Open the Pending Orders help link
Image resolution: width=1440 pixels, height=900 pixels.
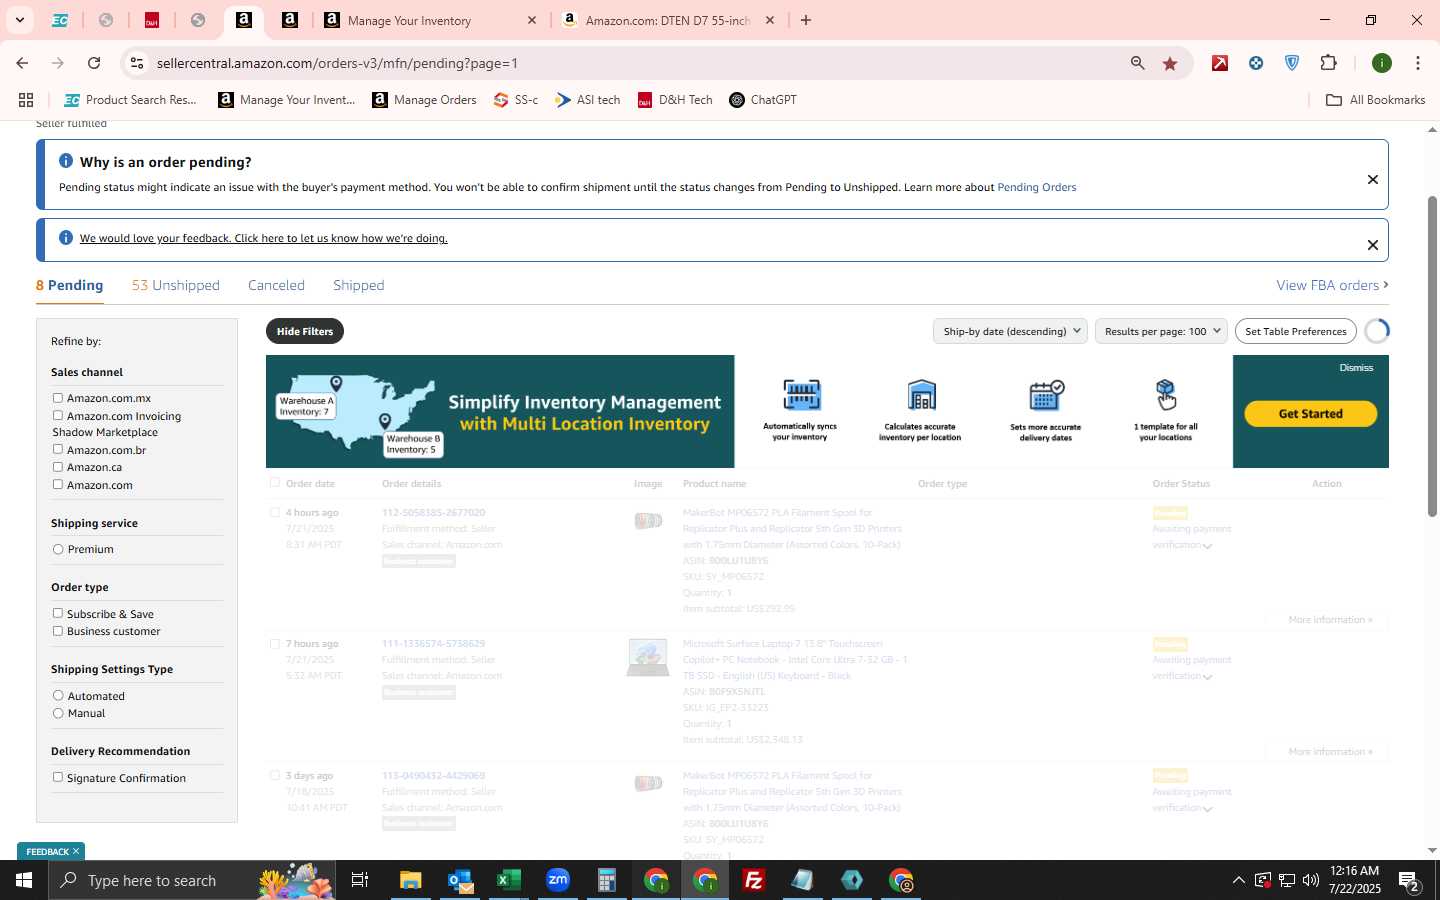click(1037, 187)
